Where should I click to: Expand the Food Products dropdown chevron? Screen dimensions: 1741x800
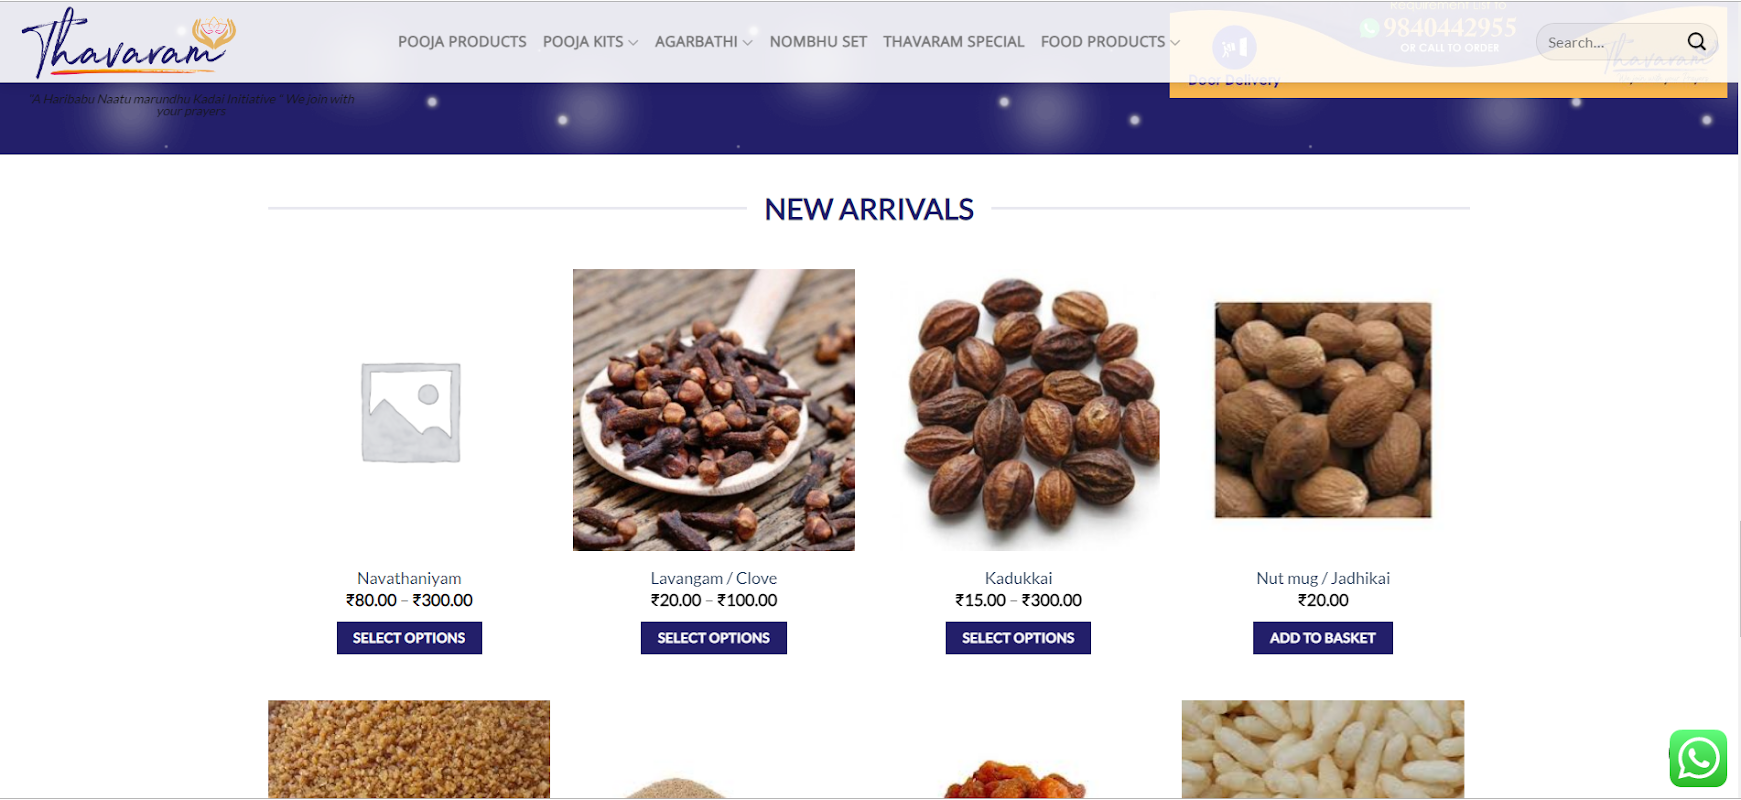pyautogui.click(x=1175, y=43)
